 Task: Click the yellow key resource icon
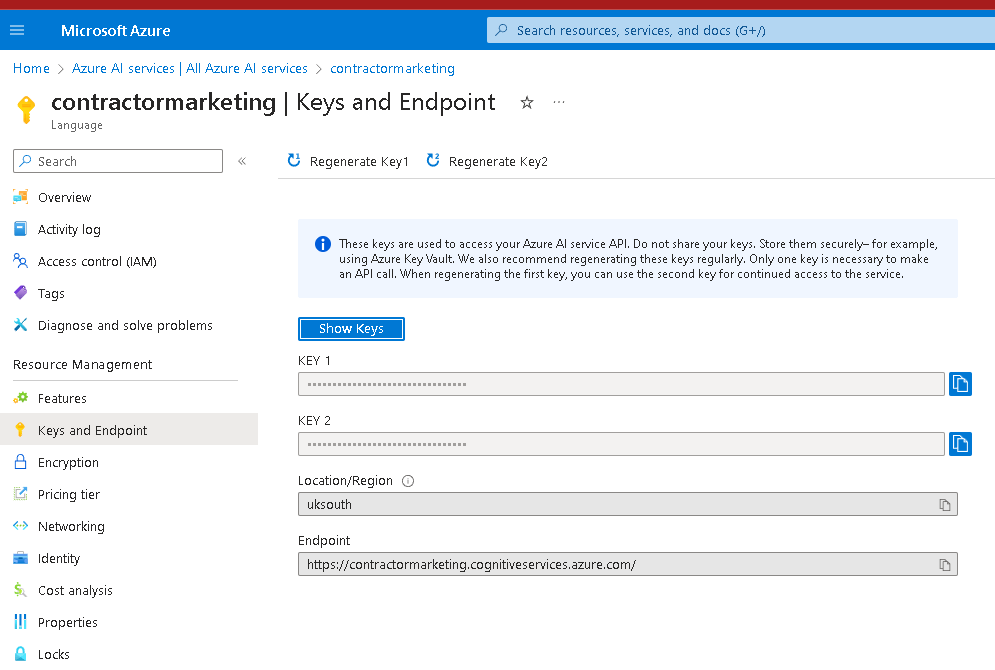click(27, 109)
